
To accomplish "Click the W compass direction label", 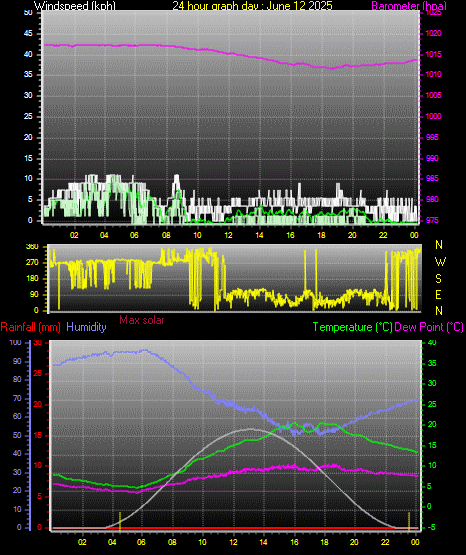I will (440, 262).
